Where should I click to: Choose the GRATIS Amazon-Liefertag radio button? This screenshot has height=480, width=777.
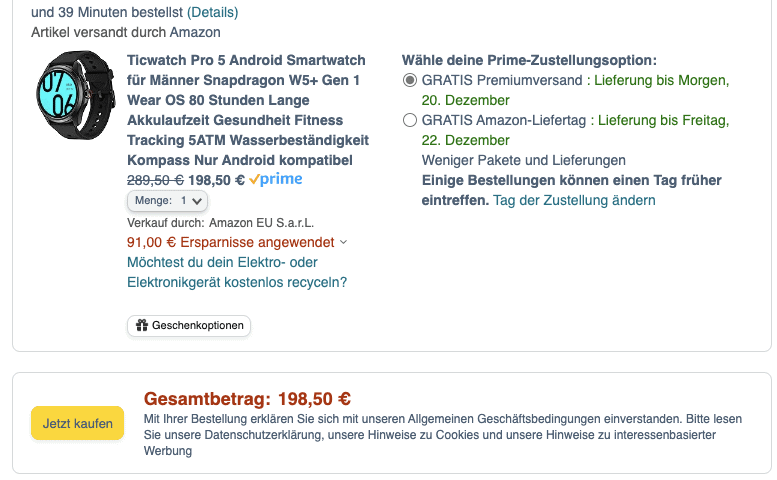point(410,121)
